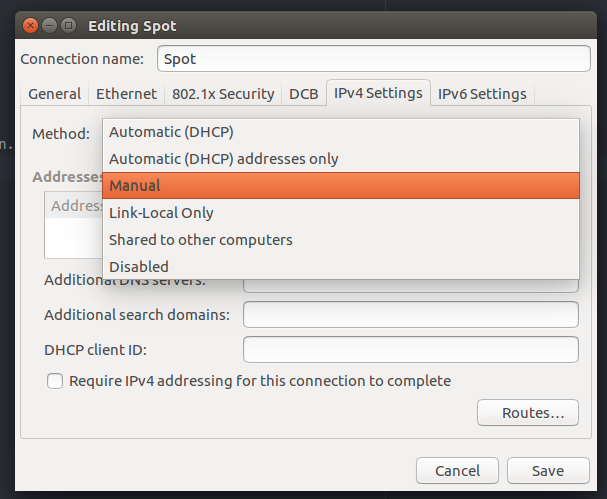607x499 pixels.
Task: Select the Manual method option
Action: click(x=341, y=186)
